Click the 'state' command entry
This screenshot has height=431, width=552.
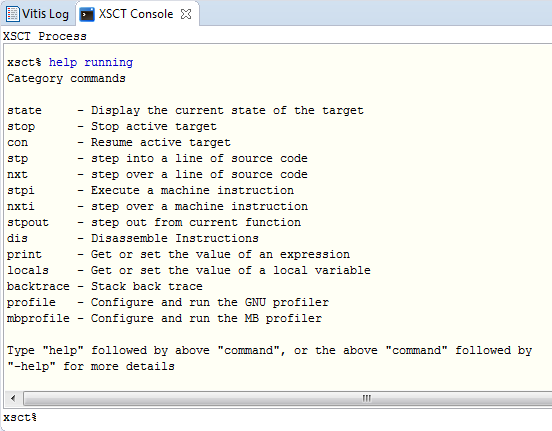tap(185, 111)
